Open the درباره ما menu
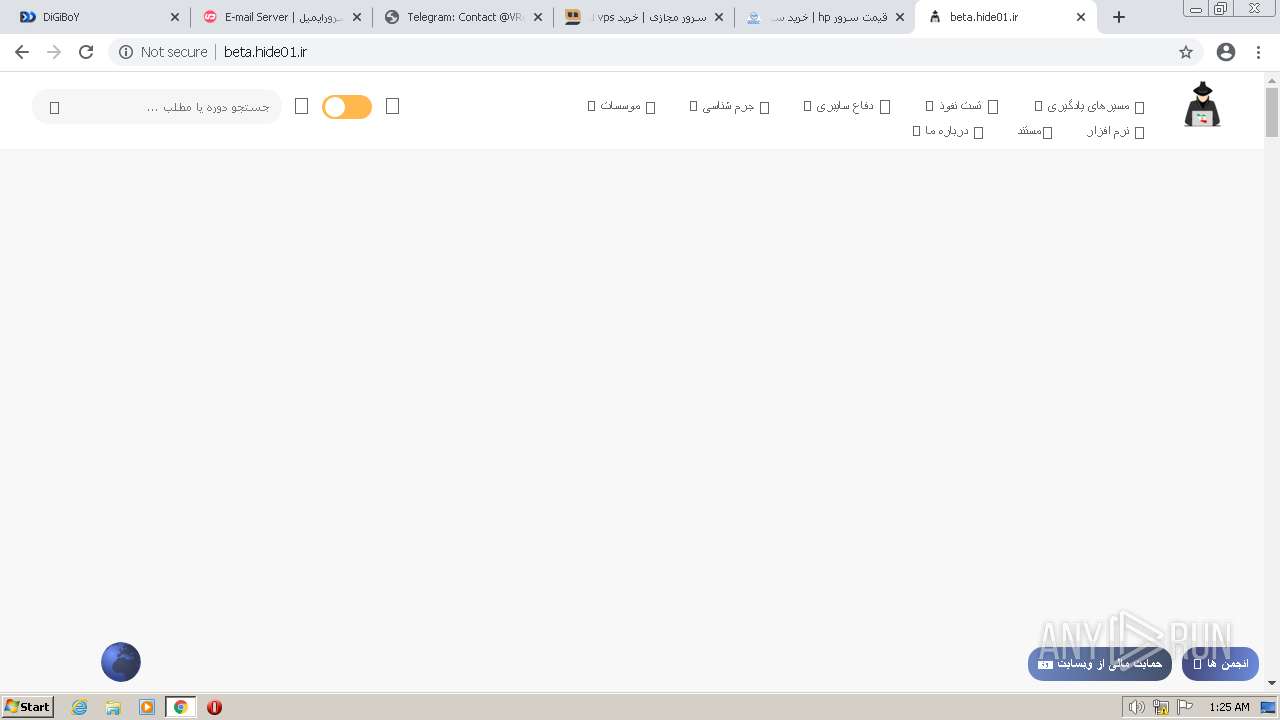1280x720 pixels. (x=948, y=131)
